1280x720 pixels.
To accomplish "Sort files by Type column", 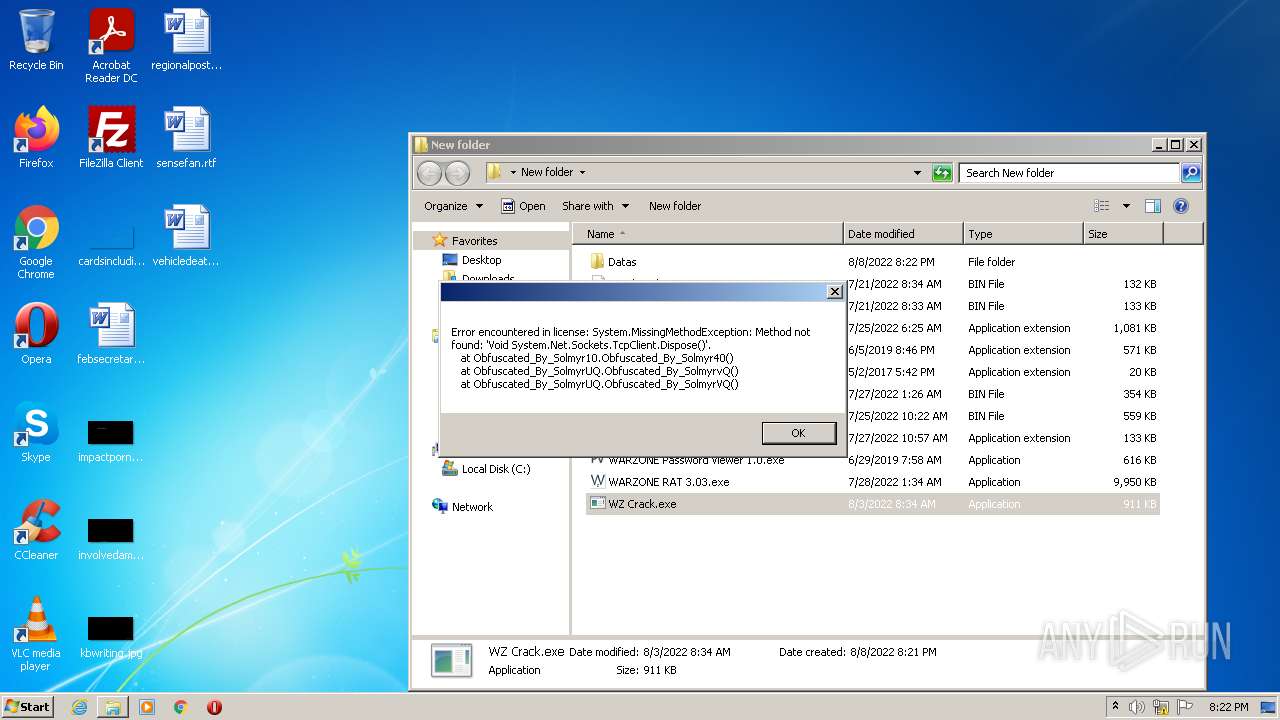I will click(x=1023, y=234).
